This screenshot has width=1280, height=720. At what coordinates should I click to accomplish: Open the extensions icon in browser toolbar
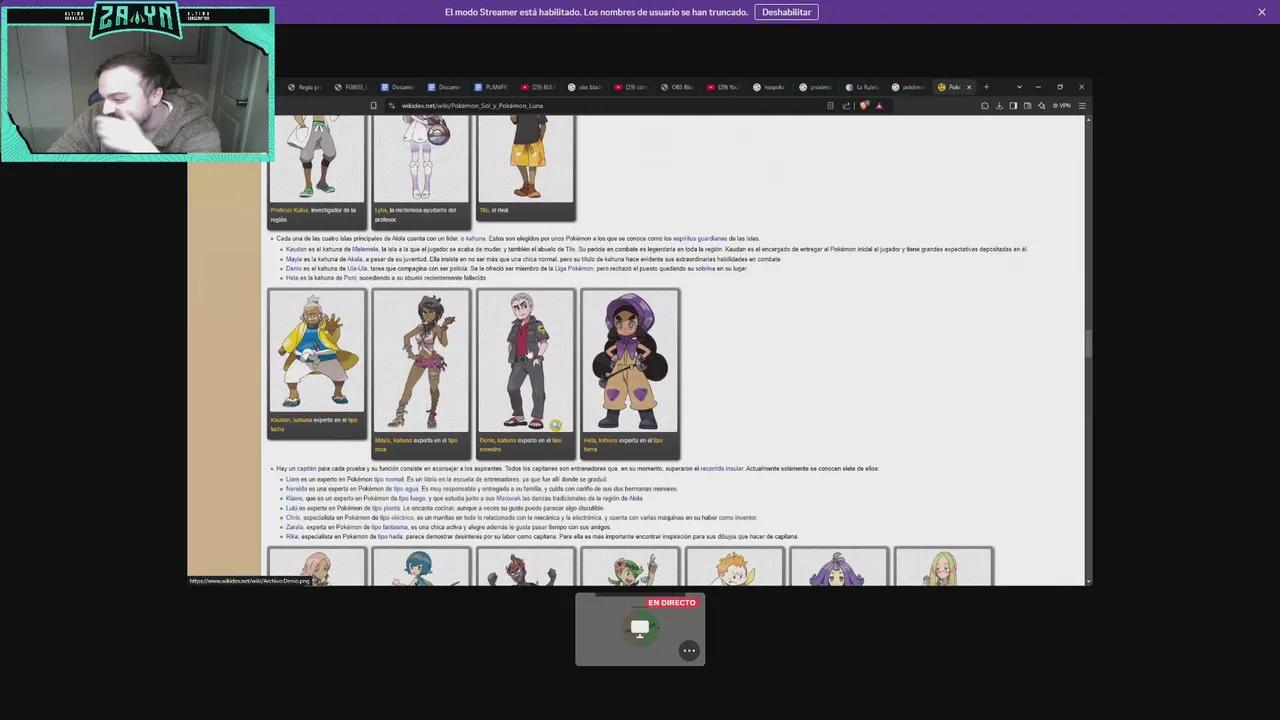[985, 105]
